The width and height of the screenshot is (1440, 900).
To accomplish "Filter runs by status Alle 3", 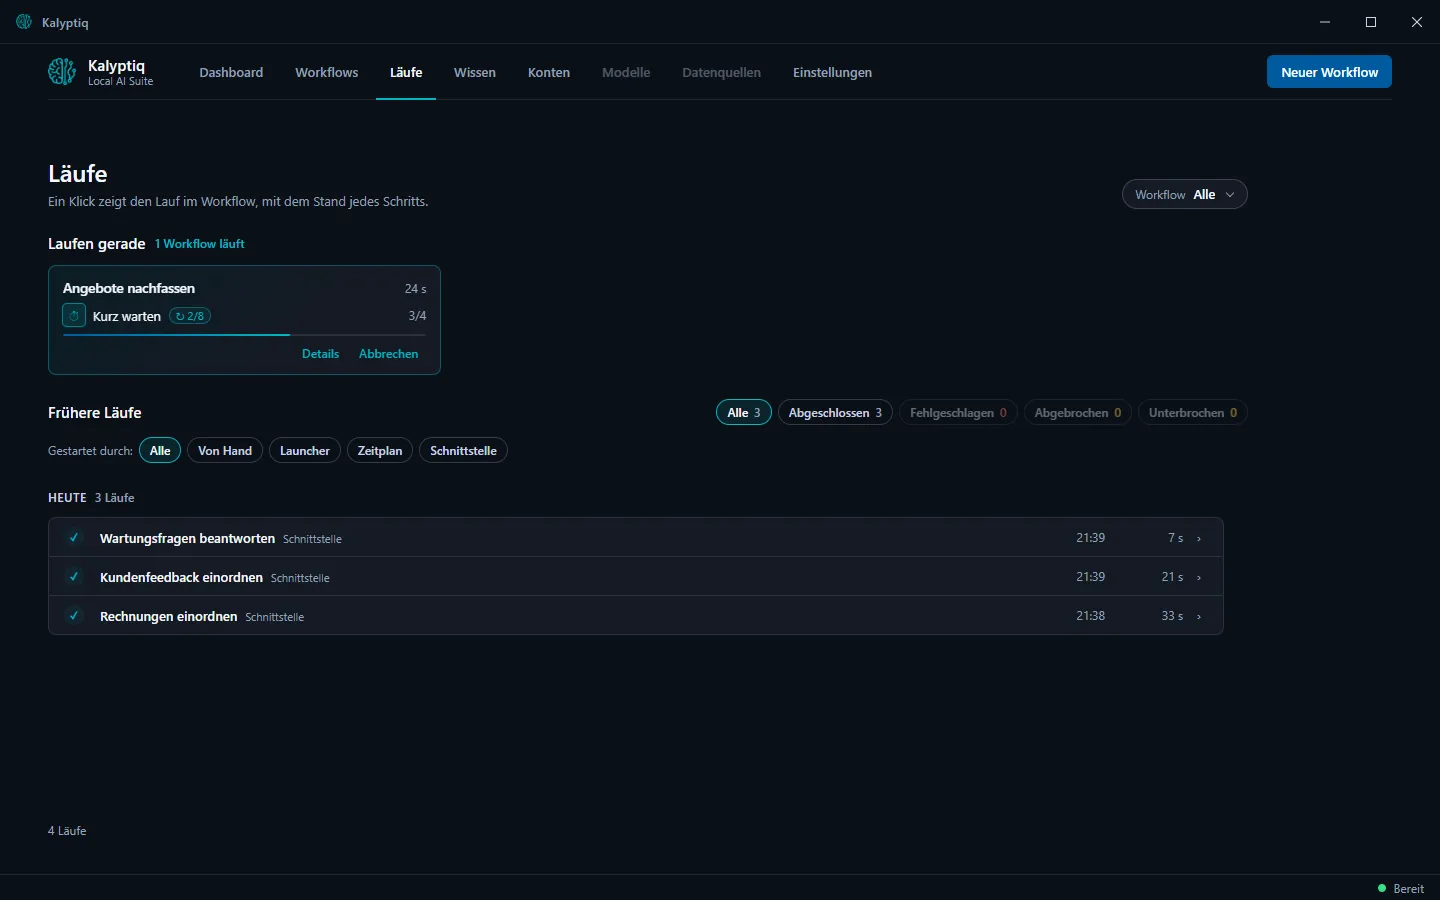I will (x=744, y=413).
